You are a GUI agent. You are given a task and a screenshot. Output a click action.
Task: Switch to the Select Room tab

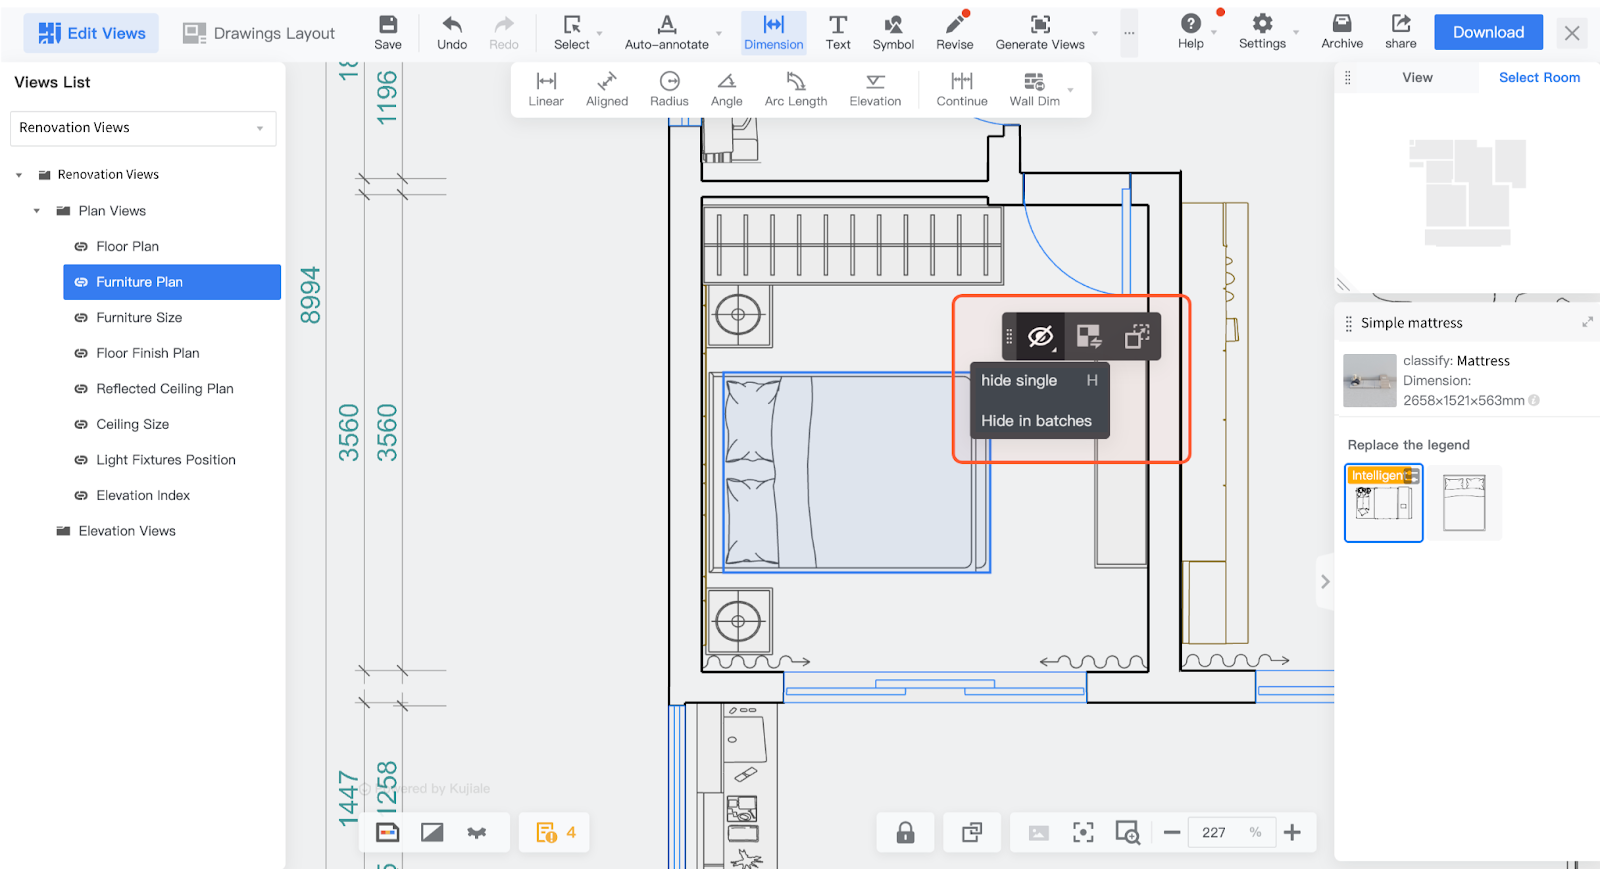tap(1539, 78)
